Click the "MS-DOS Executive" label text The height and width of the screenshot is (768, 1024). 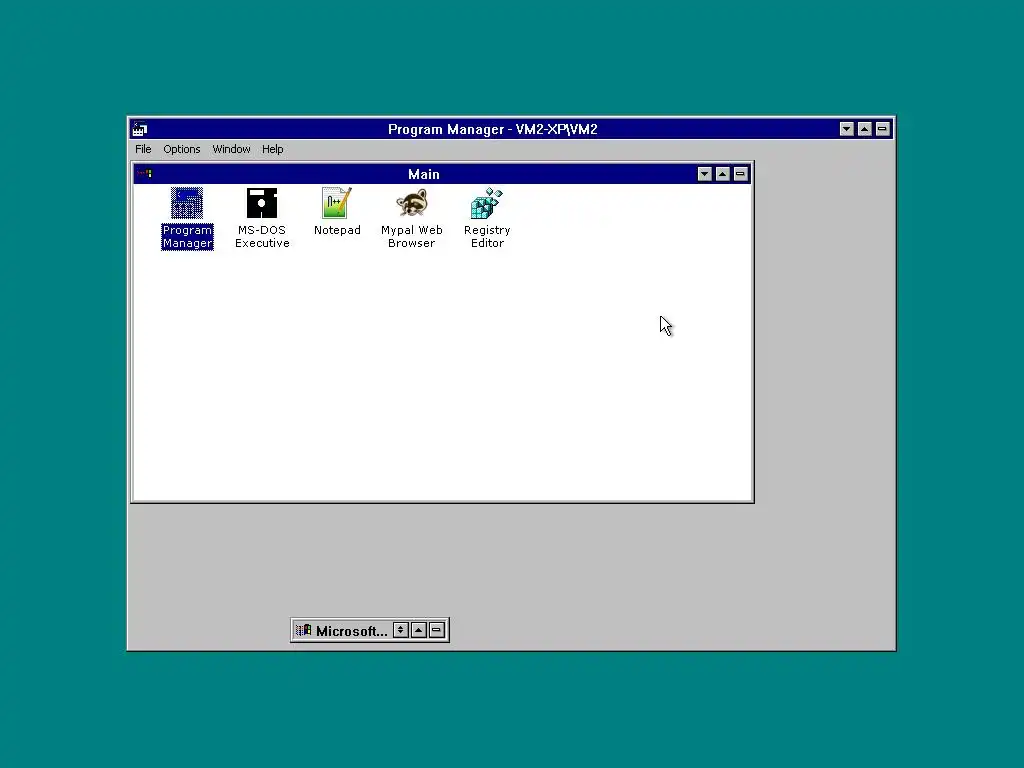pyautogui.click(x=262, y=236)
